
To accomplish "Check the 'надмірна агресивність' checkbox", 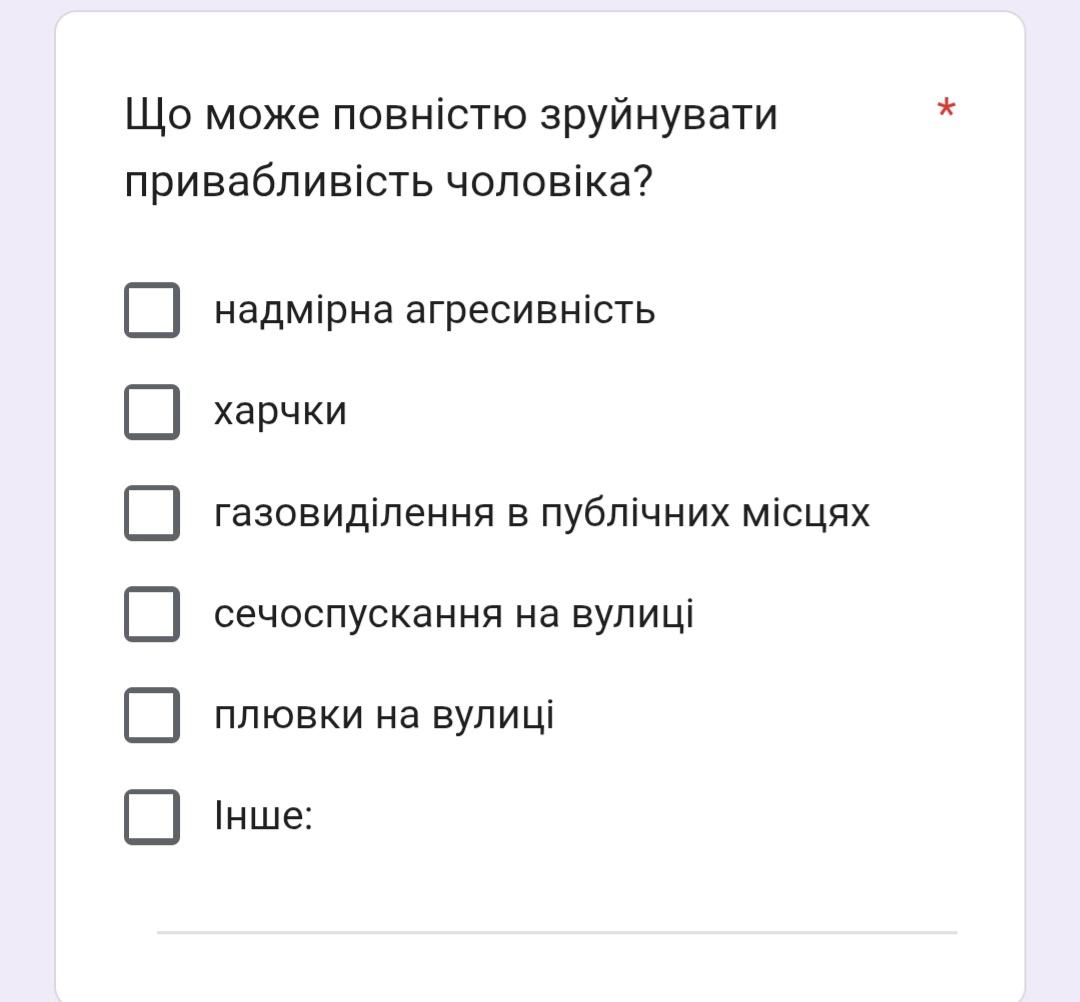I will (152, 310).
